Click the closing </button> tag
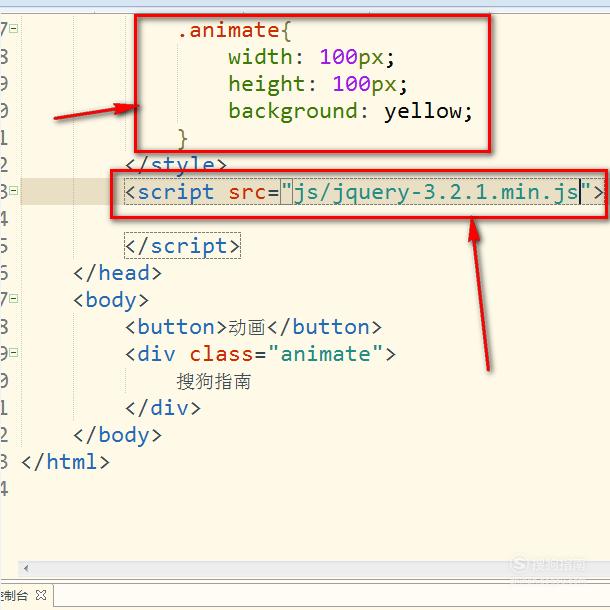Viewport: 610px width, 610px height. (324, 327)
